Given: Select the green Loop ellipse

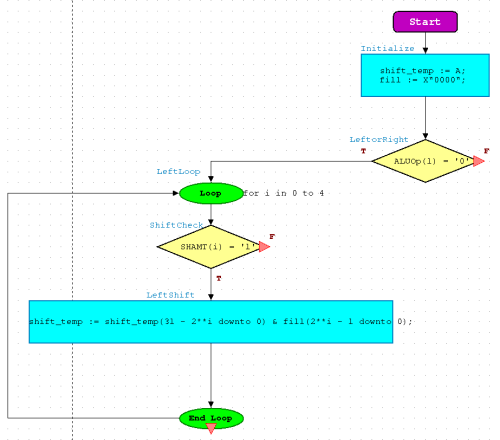Looking at the screenshot, I should pos(211,193).
